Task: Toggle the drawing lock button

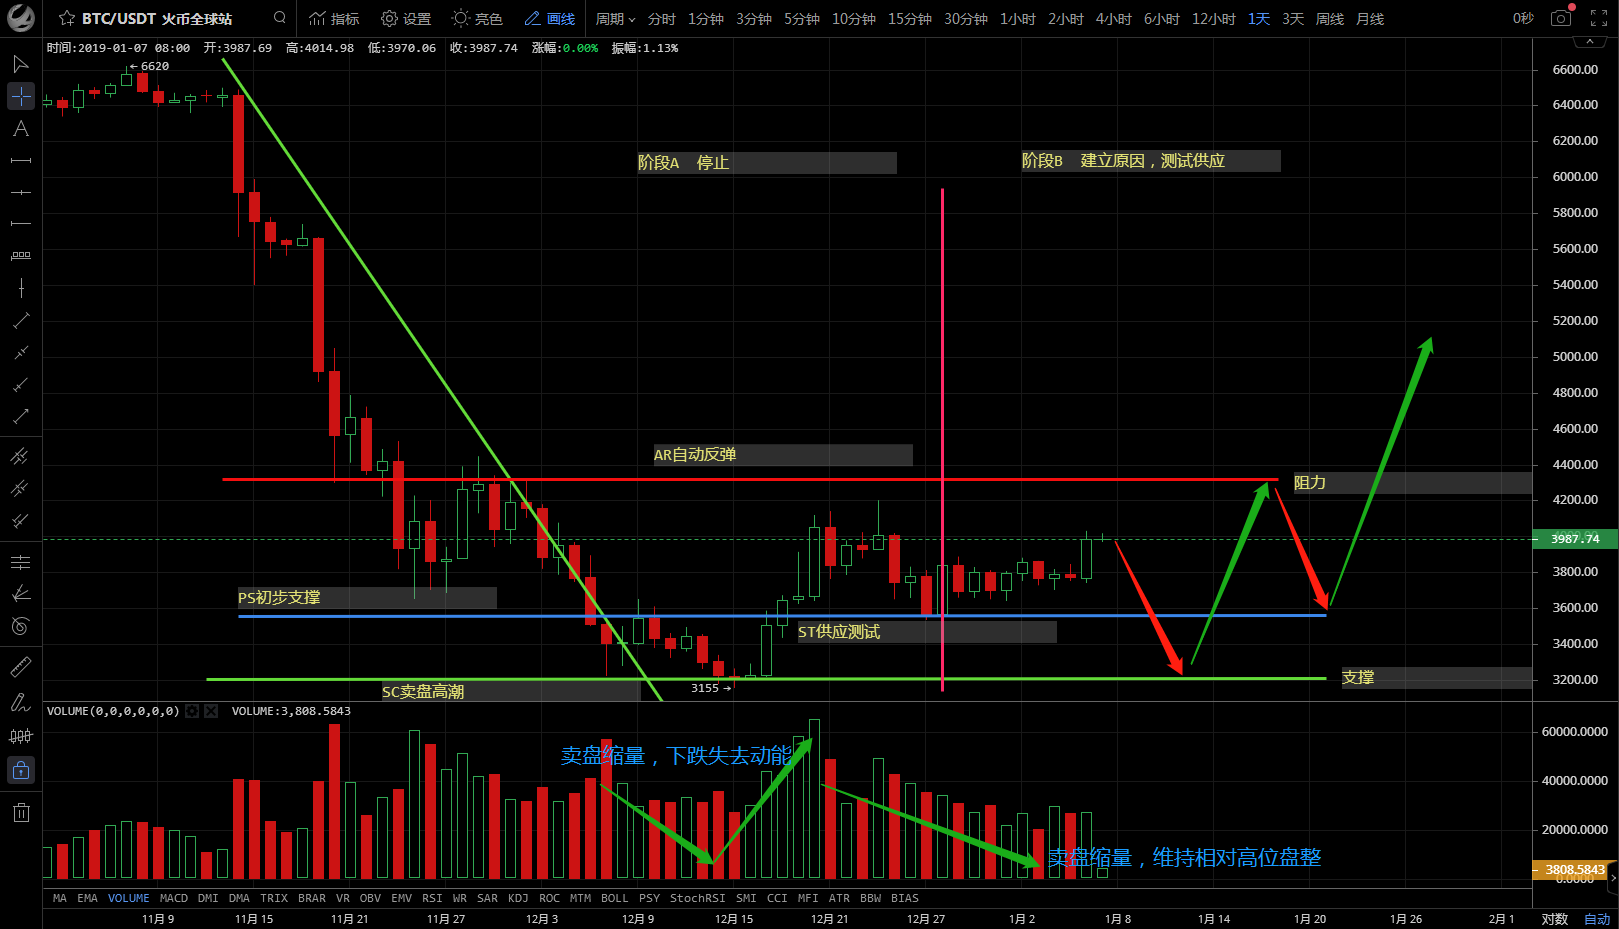Action: 20,770
